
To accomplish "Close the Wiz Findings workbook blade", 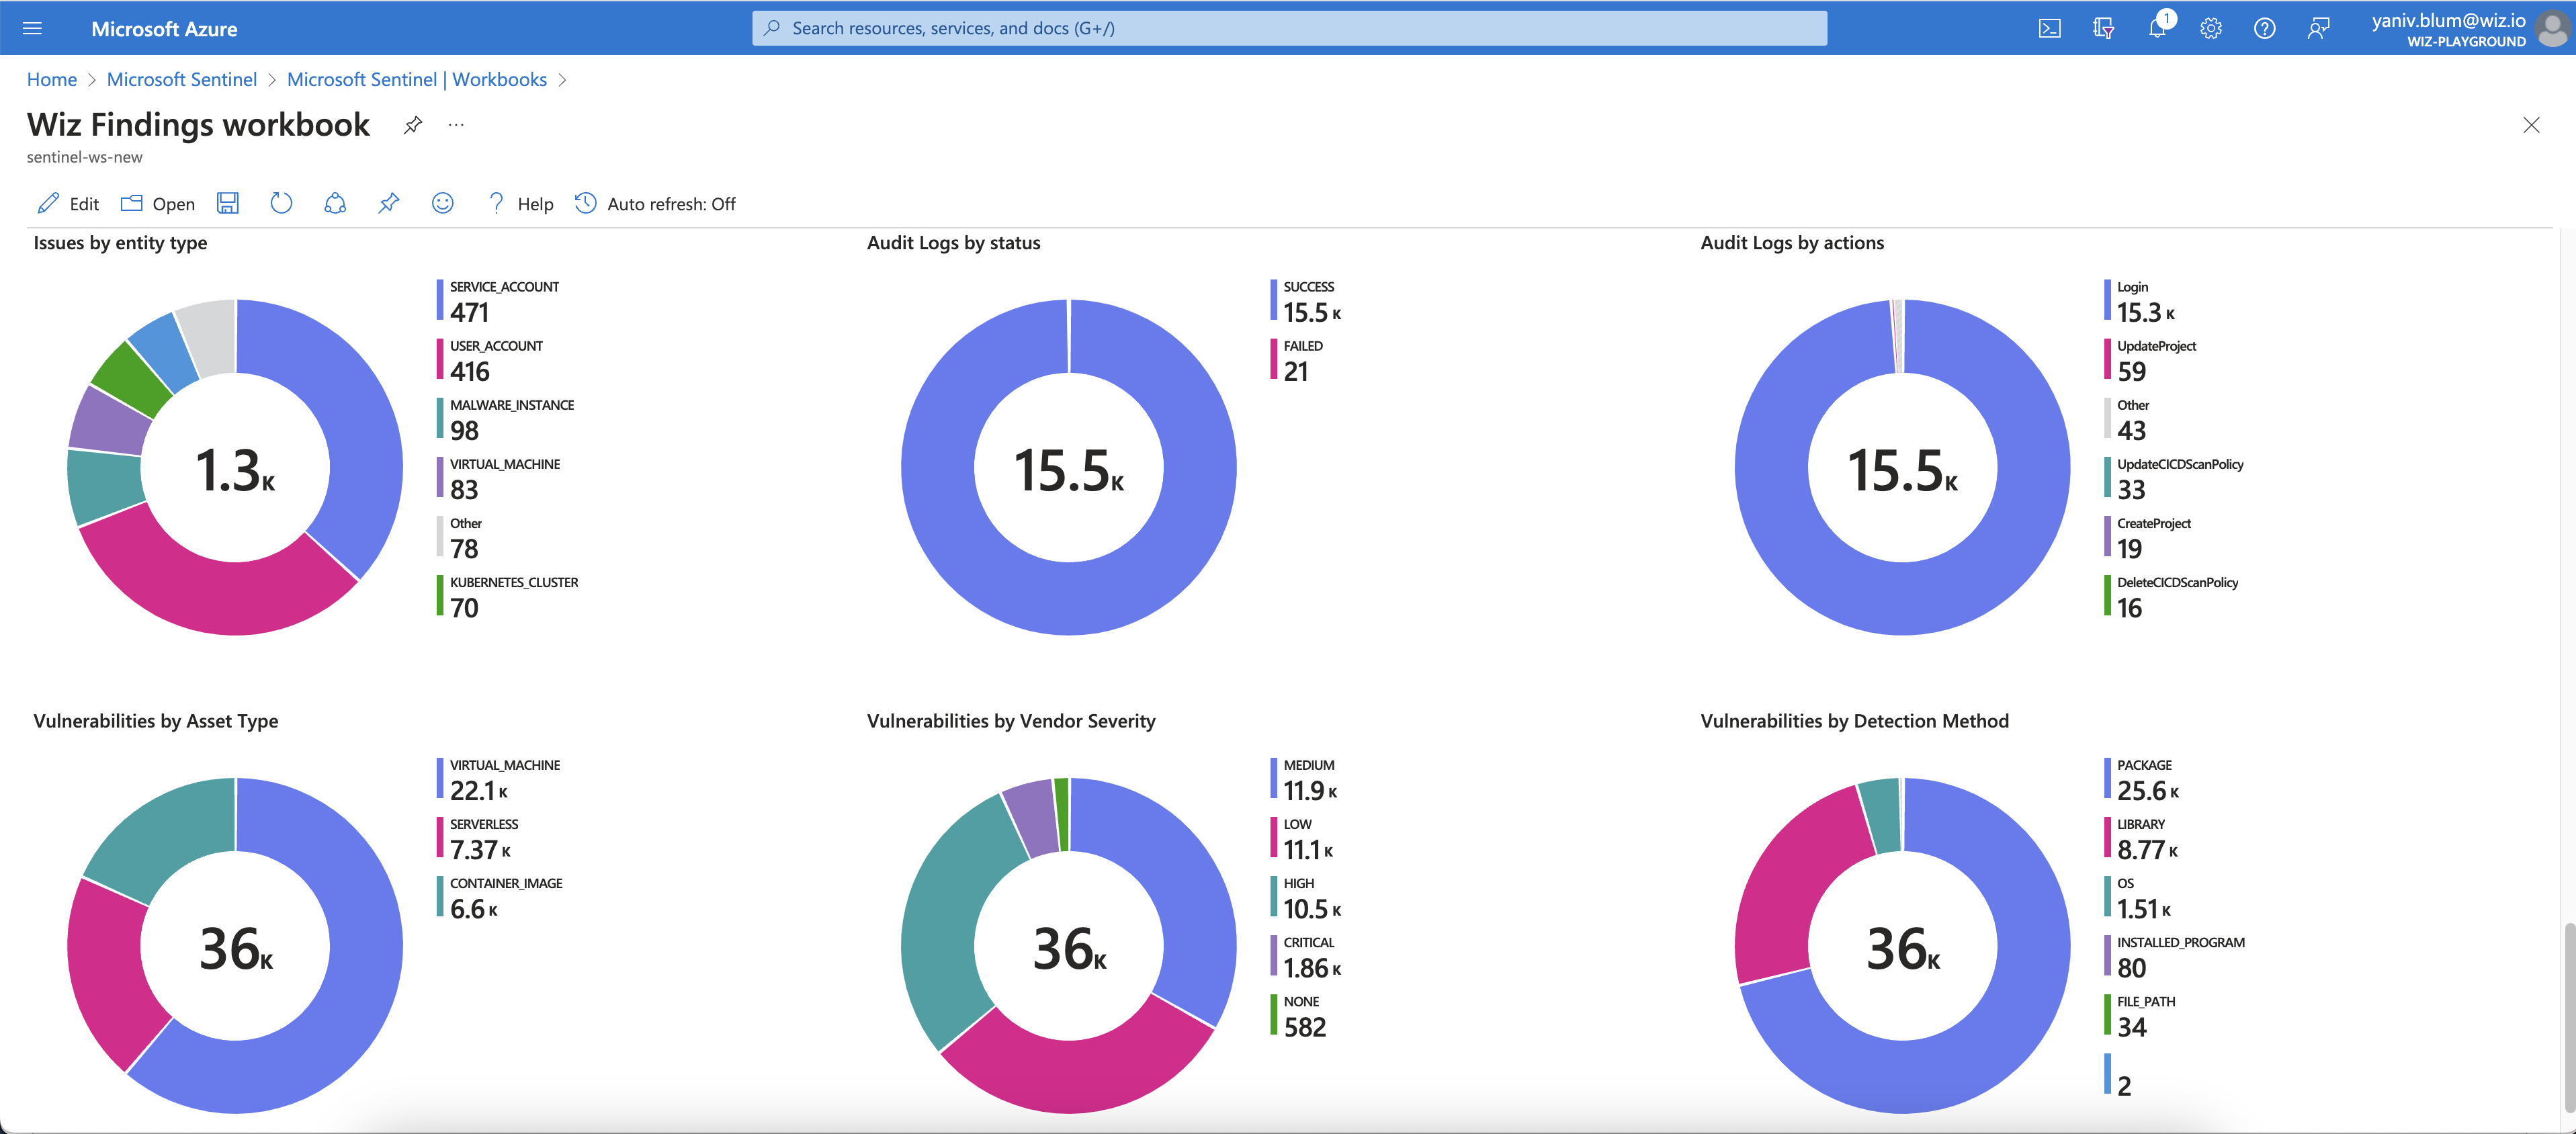I will (2531, 125).
